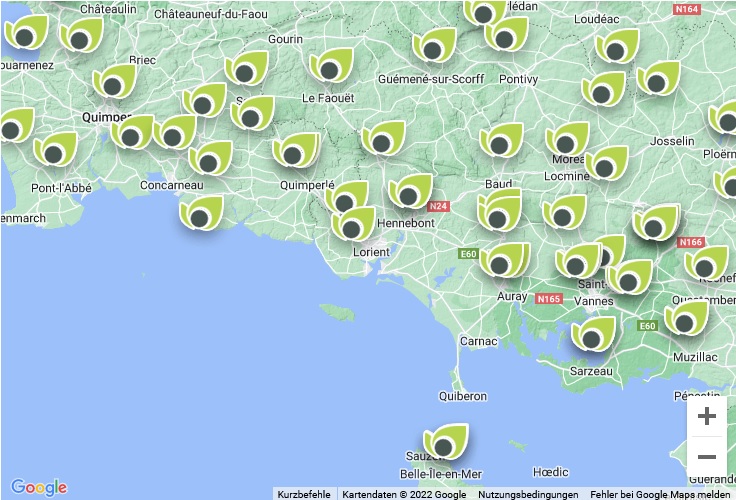736x500 pixels.
Task: Open the marker above Muzillac
Action: coord(685,321)
